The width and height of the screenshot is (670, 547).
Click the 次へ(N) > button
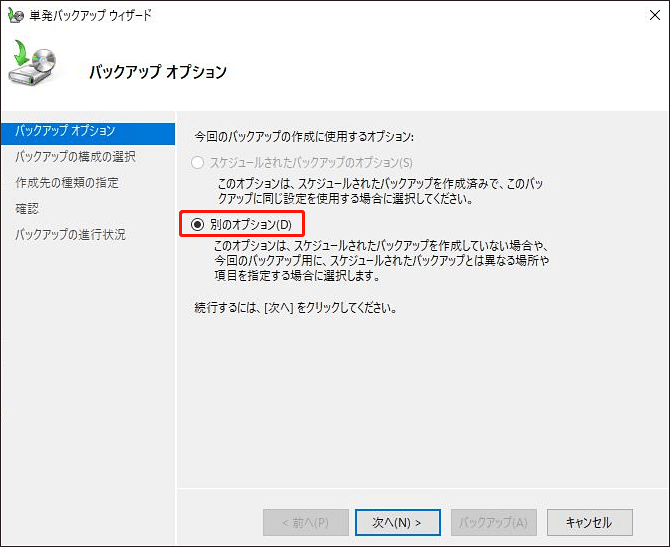(x=397, y=522)
